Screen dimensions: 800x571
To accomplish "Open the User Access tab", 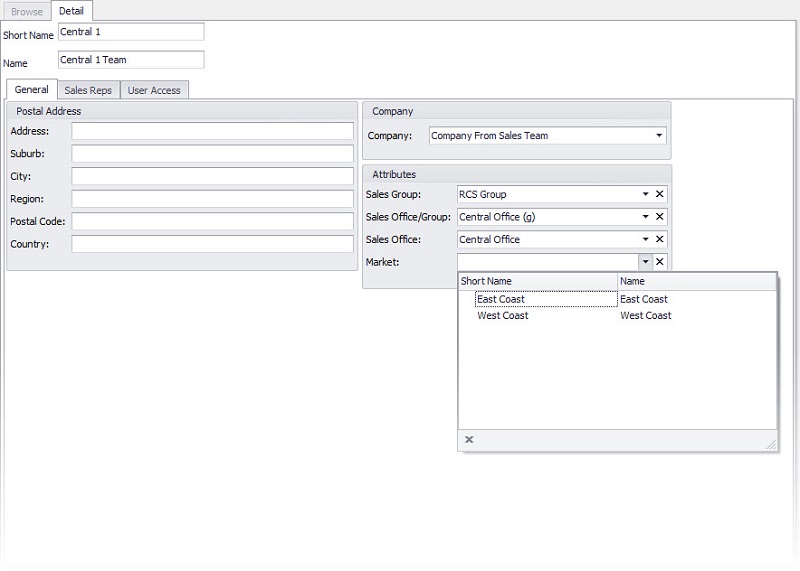I will pos(154,90).
